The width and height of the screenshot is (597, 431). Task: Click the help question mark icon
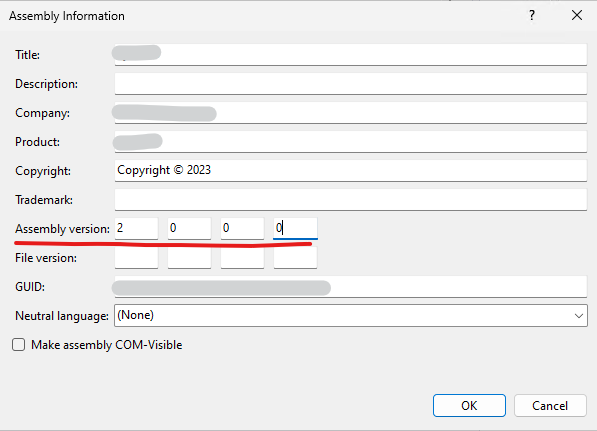point(532,16)
